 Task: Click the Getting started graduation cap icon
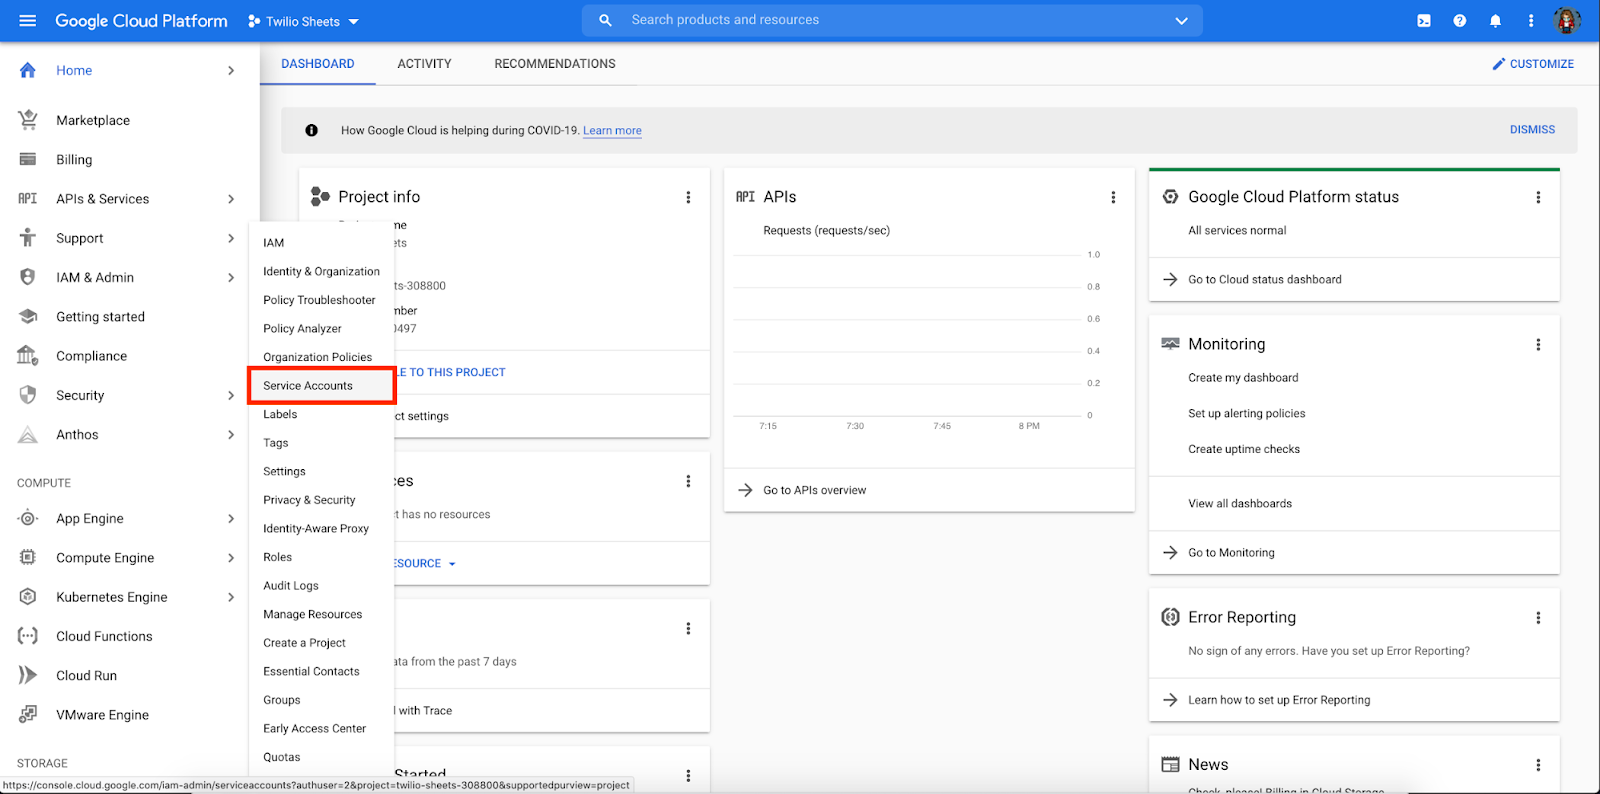pos(28,317)
